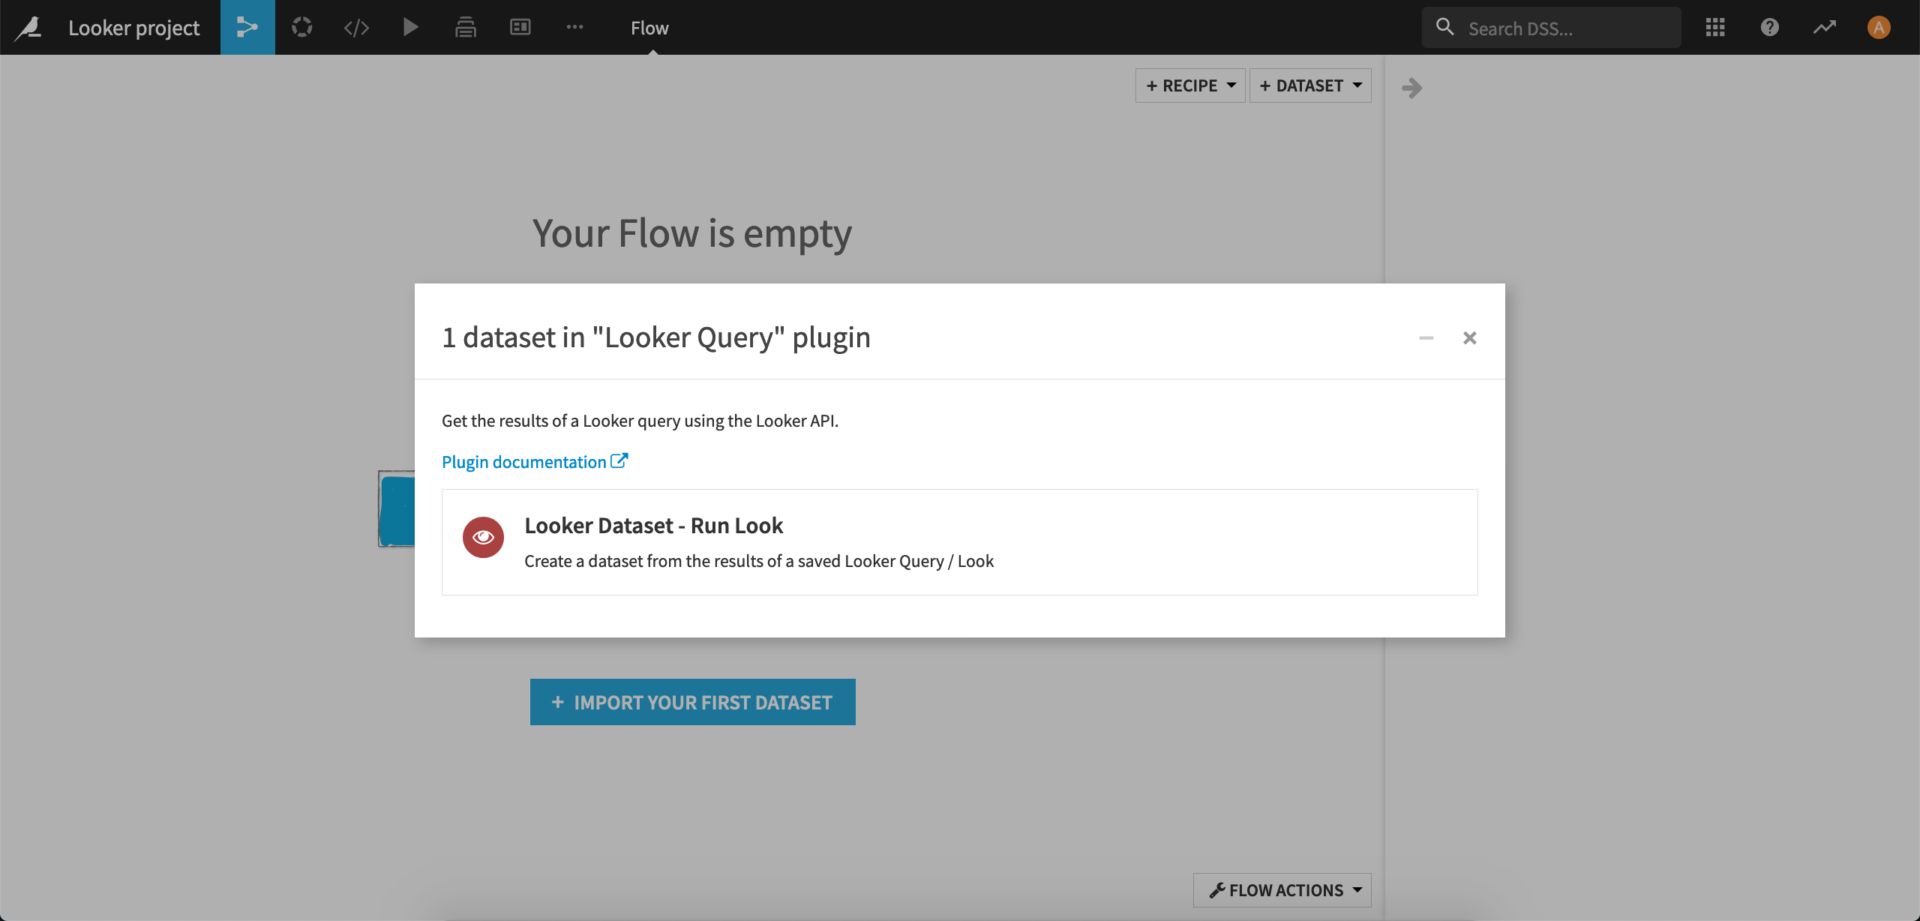
Task: Open the FLOW ACTIONS dropdown
Action: click(1282, 890)
